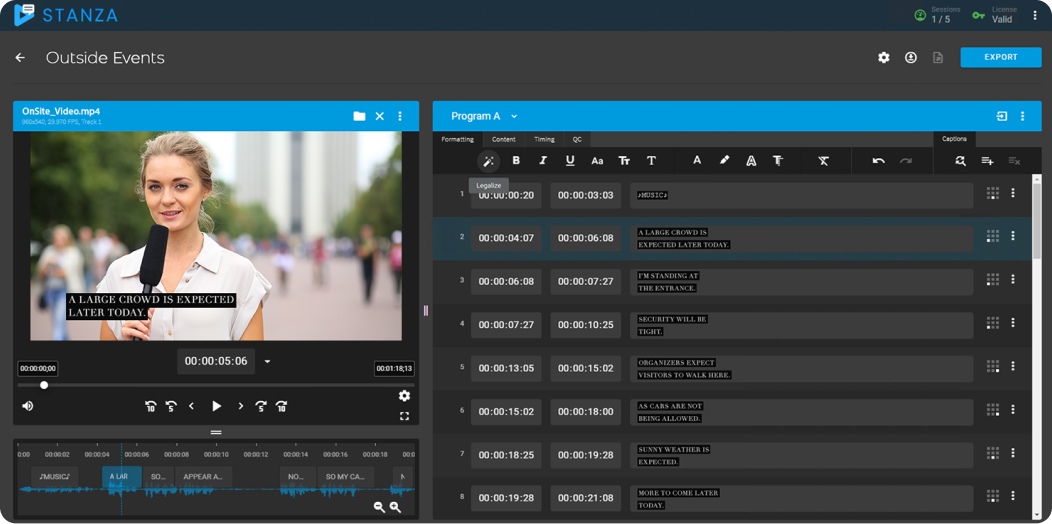Zoom in on the waveform timeline
This screenshot has width=1052, height=524.
[x=395, y=507]
